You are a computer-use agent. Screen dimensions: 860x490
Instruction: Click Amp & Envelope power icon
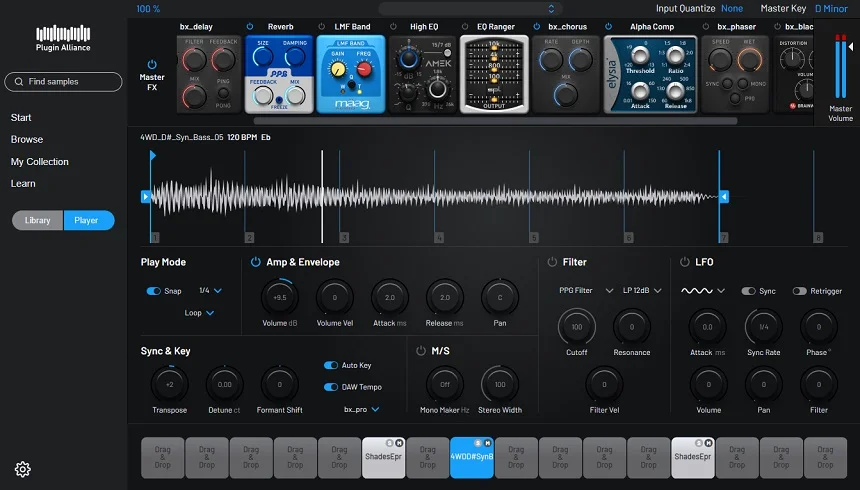point(256,262)
